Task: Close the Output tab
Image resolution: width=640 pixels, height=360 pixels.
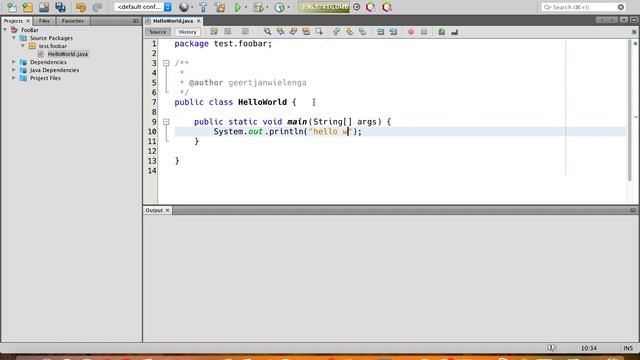Action: [x=167, y=210]
